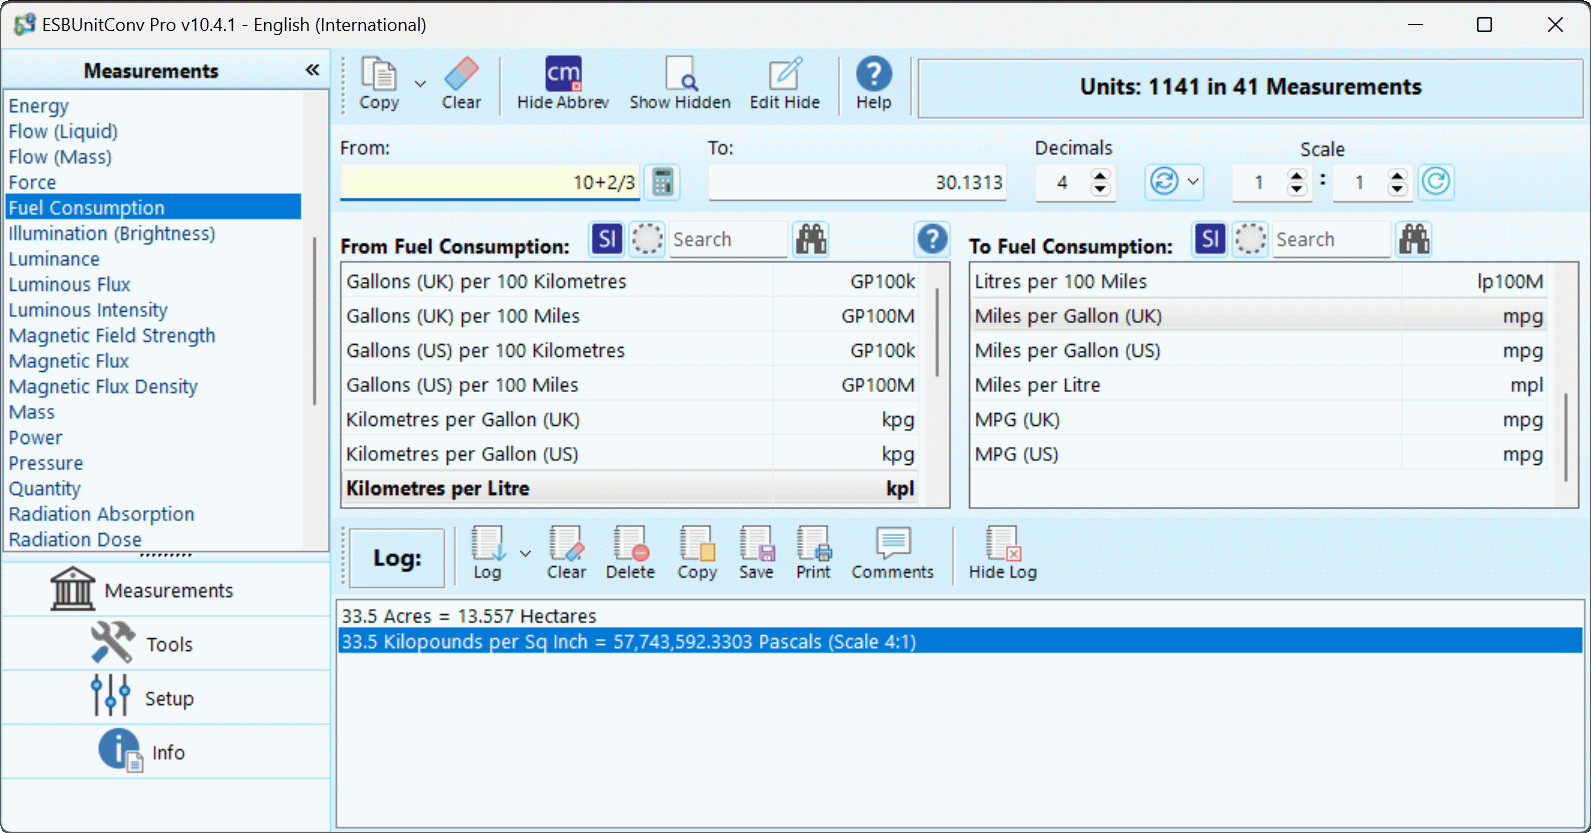
Task: Open the Tools navigation tab
Action: tap(166, 644)
